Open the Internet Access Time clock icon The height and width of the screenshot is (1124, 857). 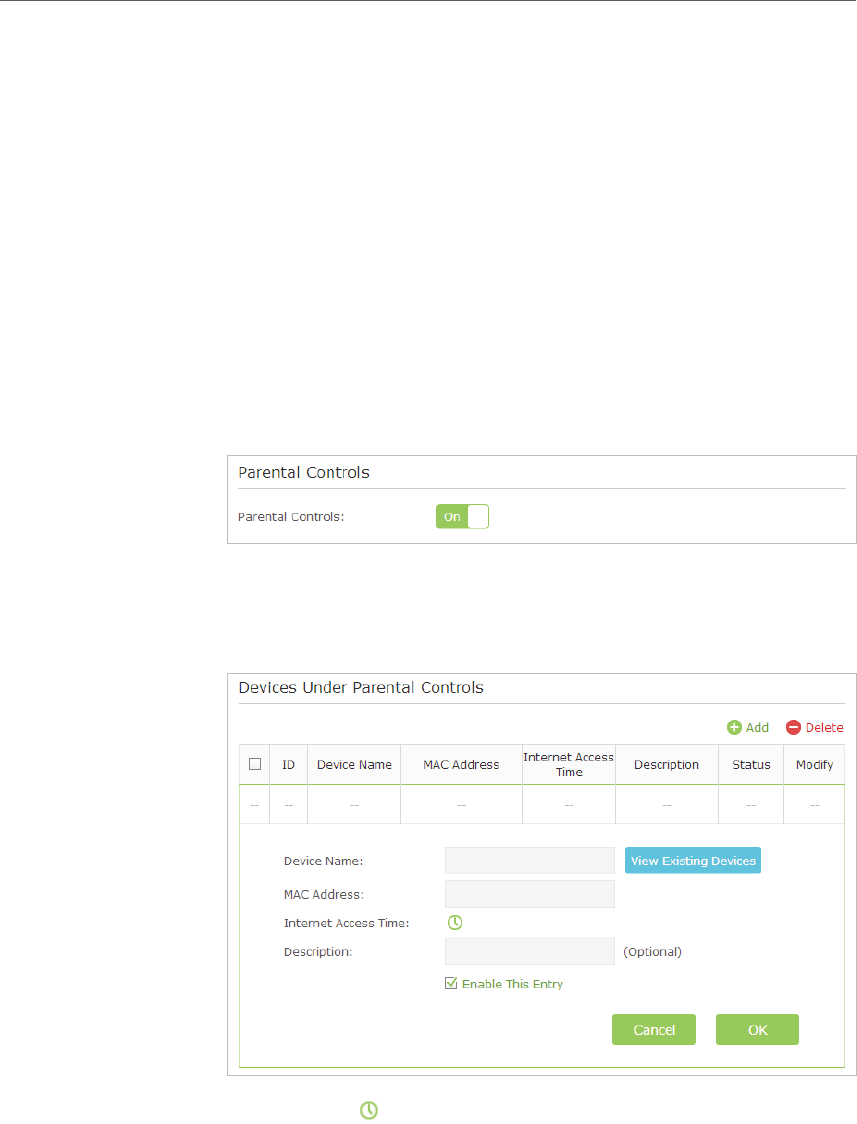point(455,923)
